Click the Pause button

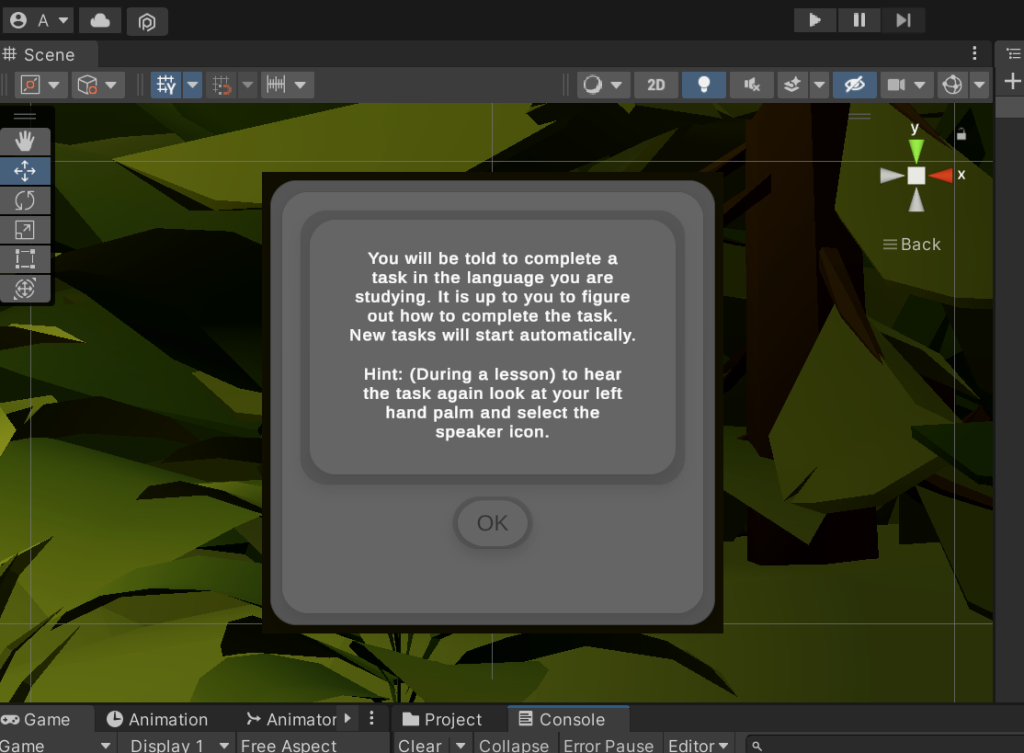point(859,20)
